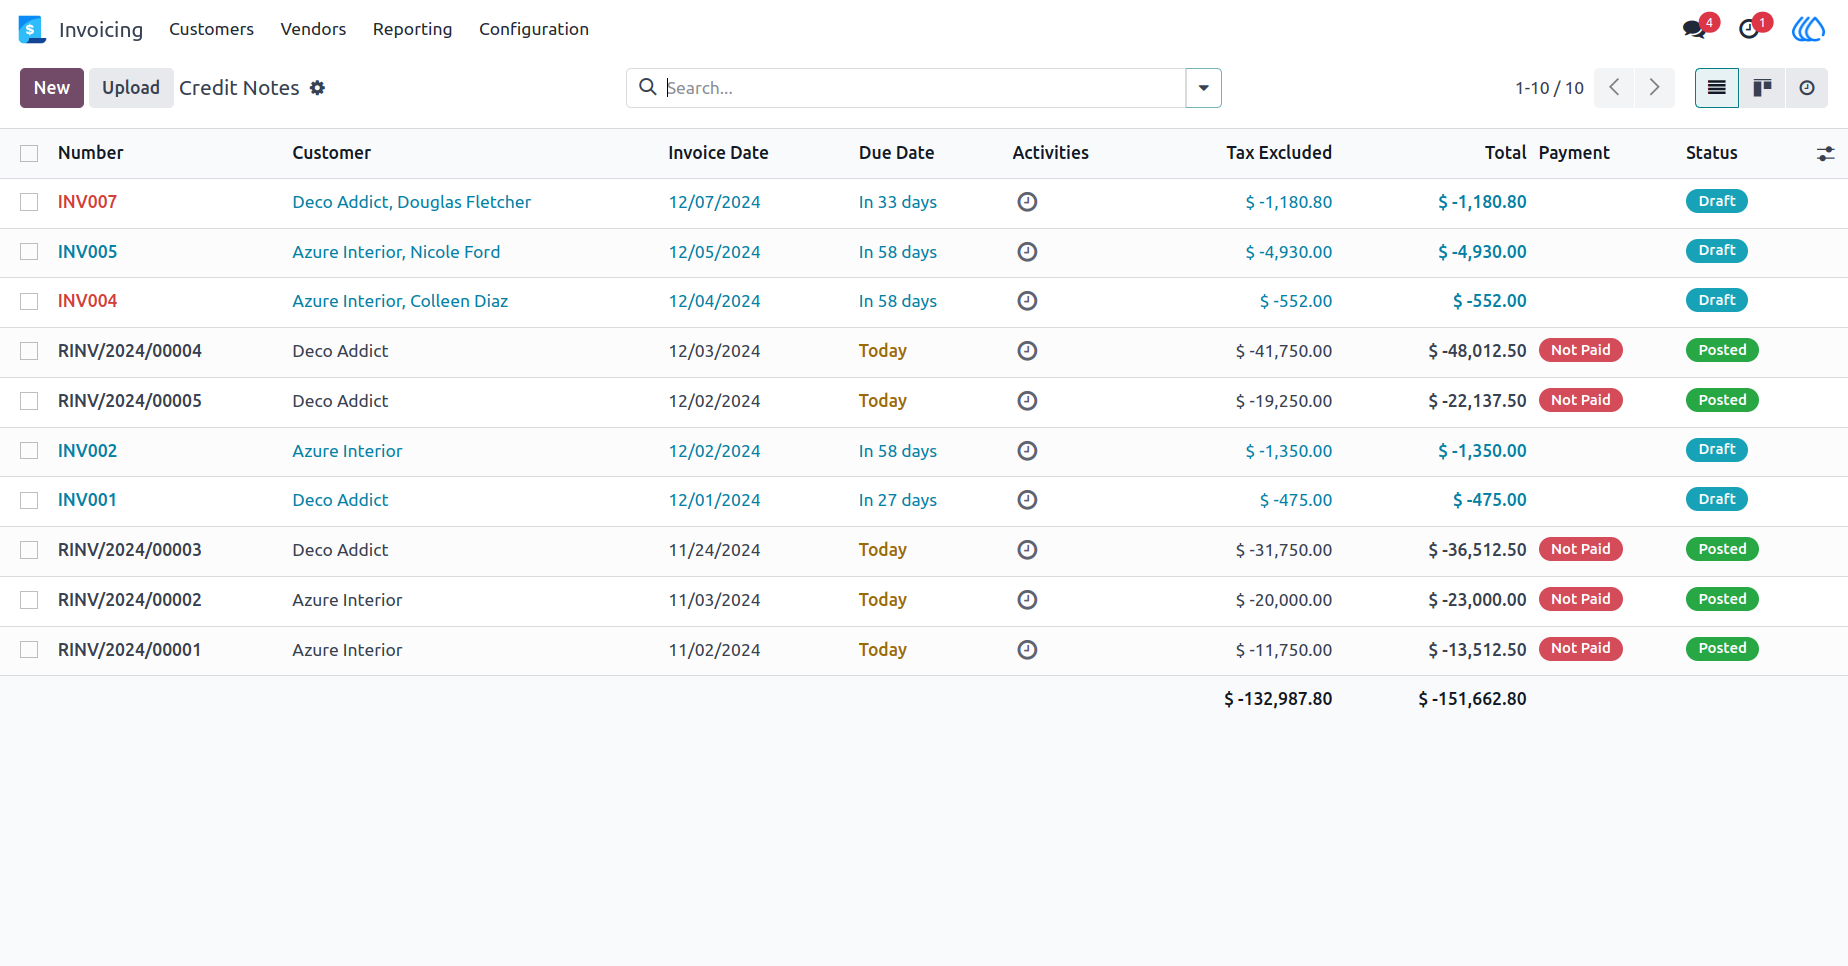Viewport: 1848px width, 966px height.
Task: Open the Configuration menu
Action: pos(534,29)
